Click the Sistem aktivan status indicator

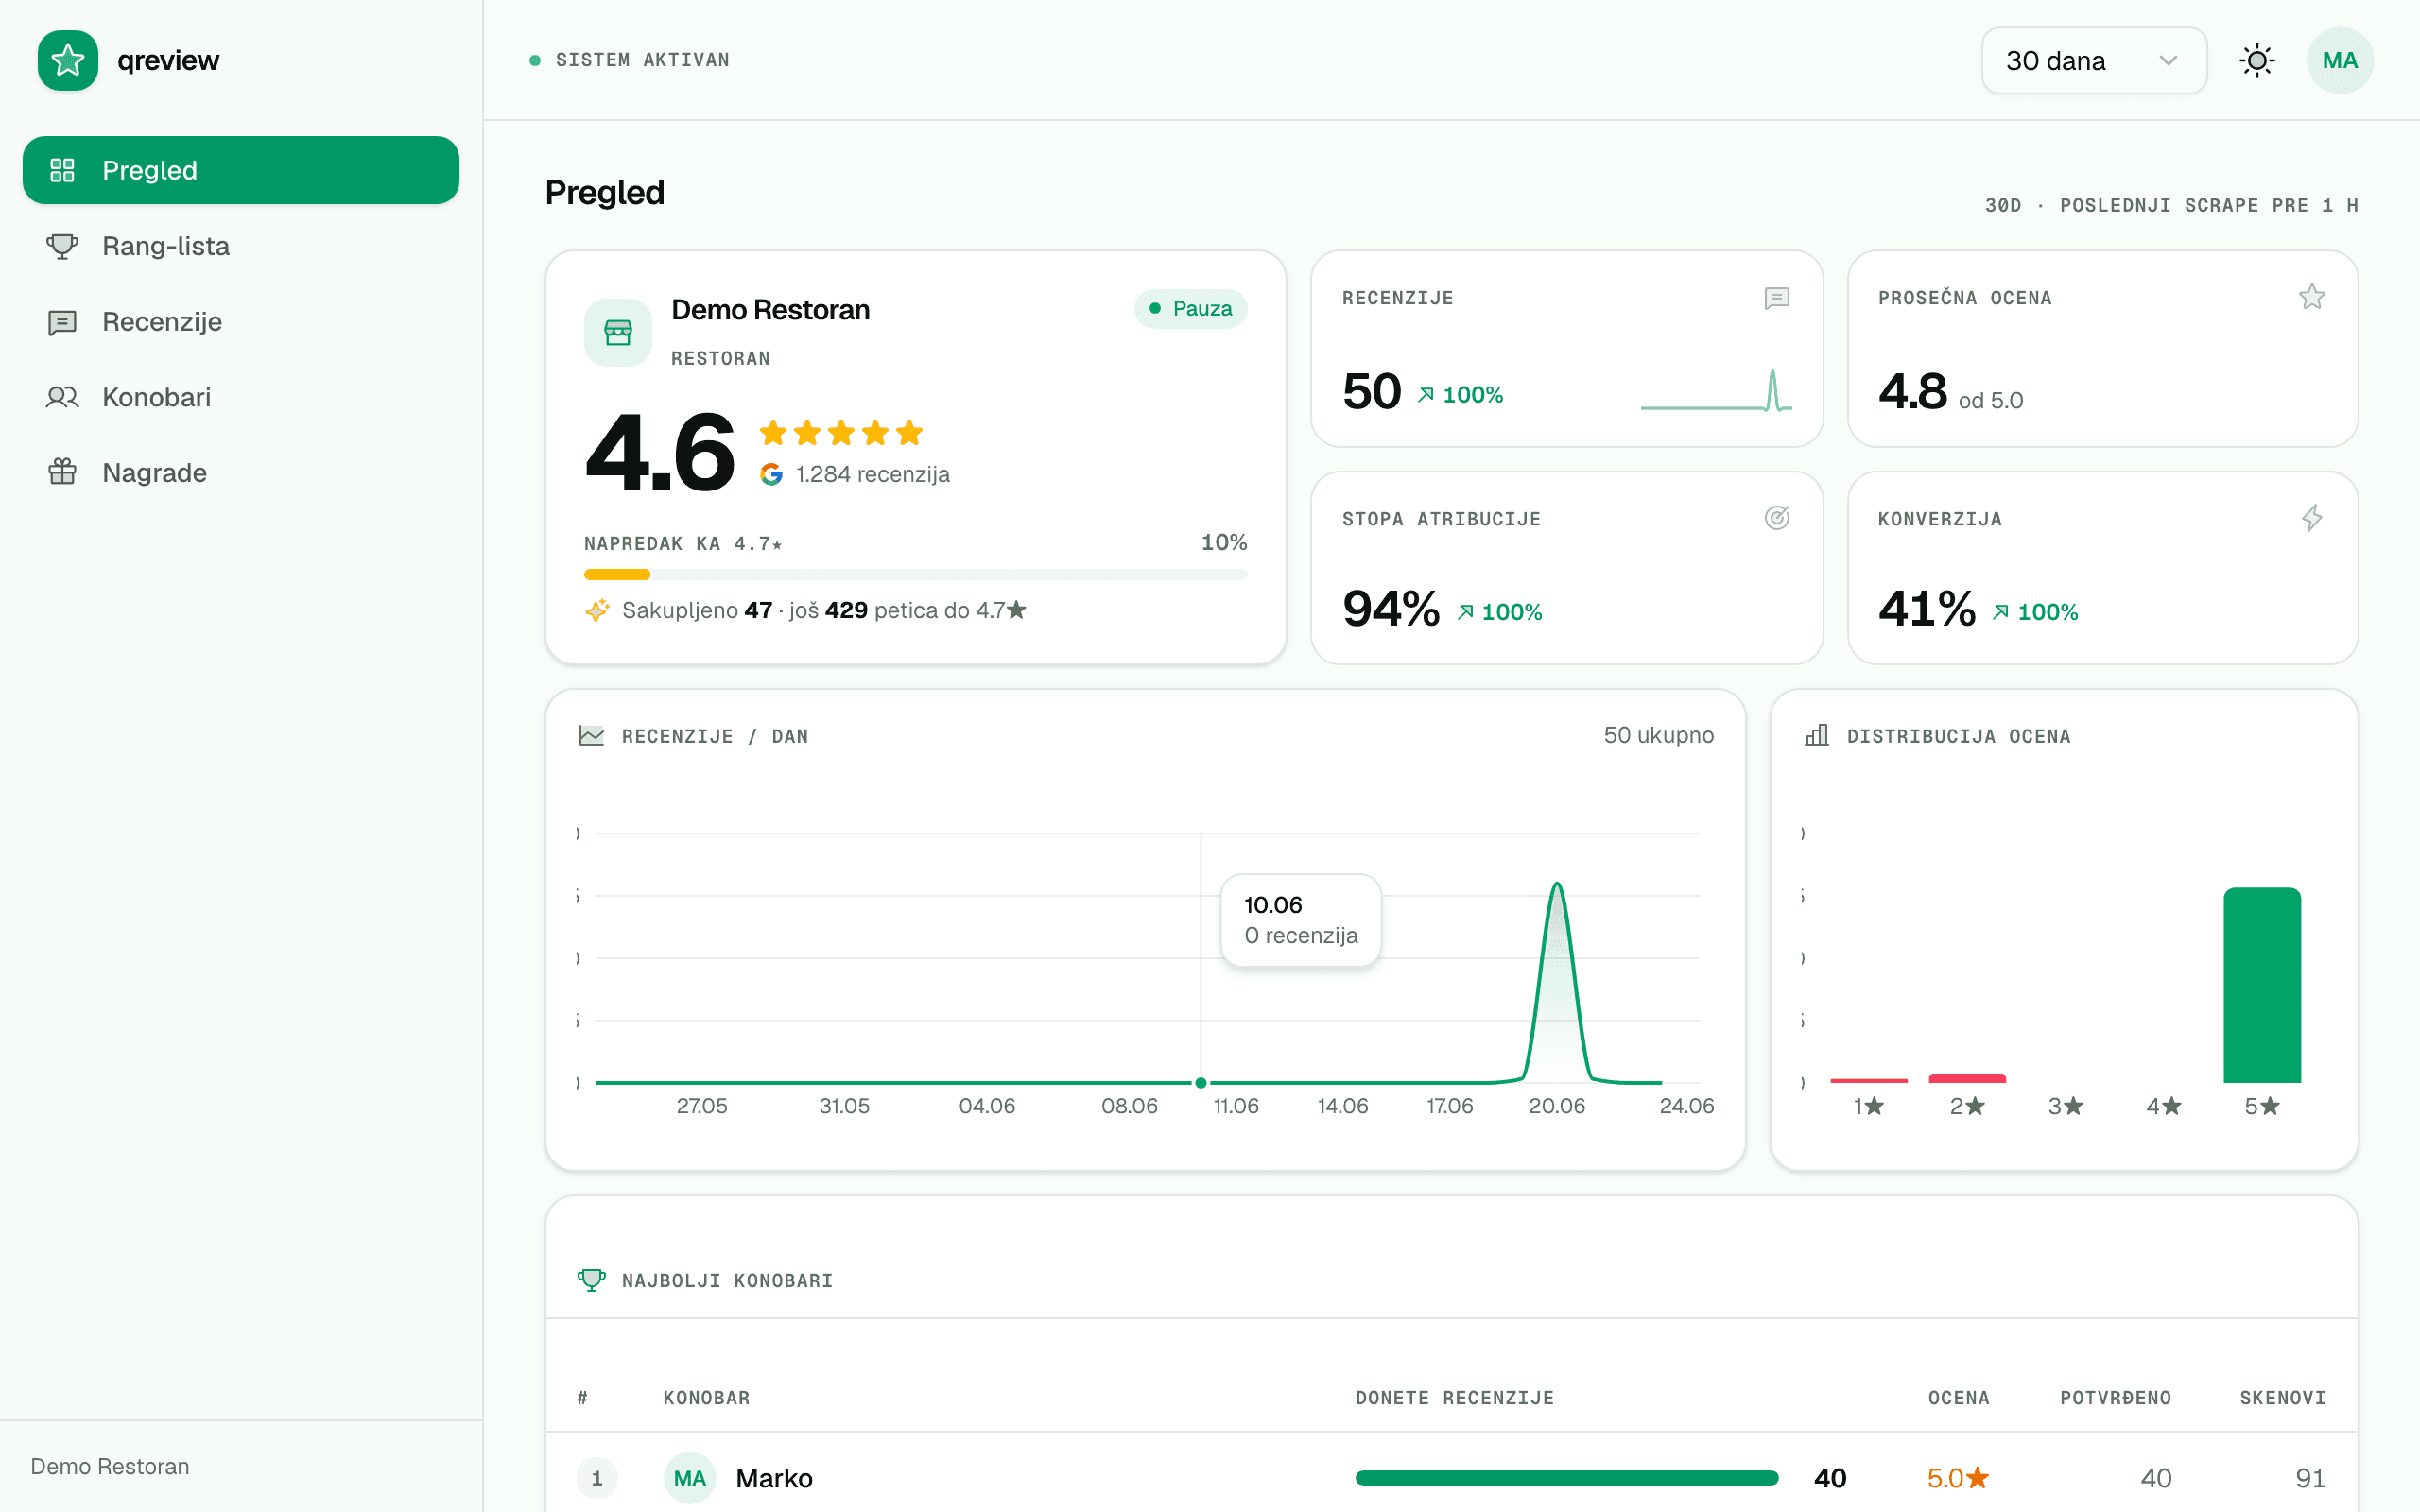[x=629, y=60]
